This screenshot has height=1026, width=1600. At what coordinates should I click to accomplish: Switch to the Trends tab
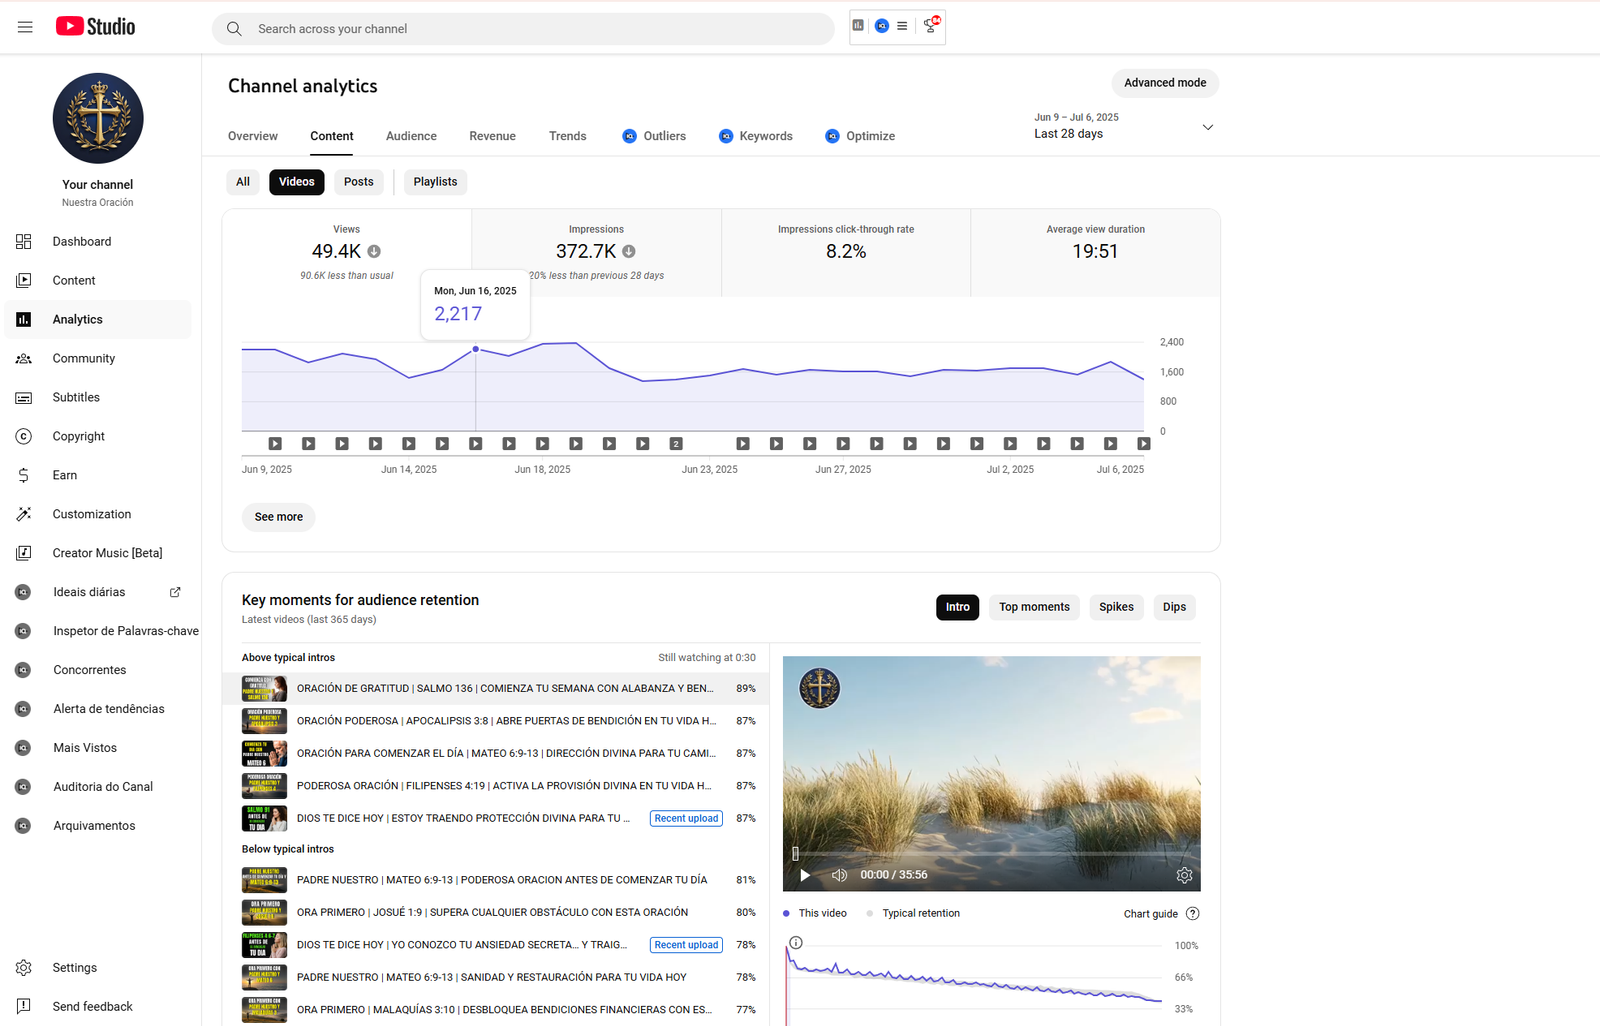pos(567,136)
